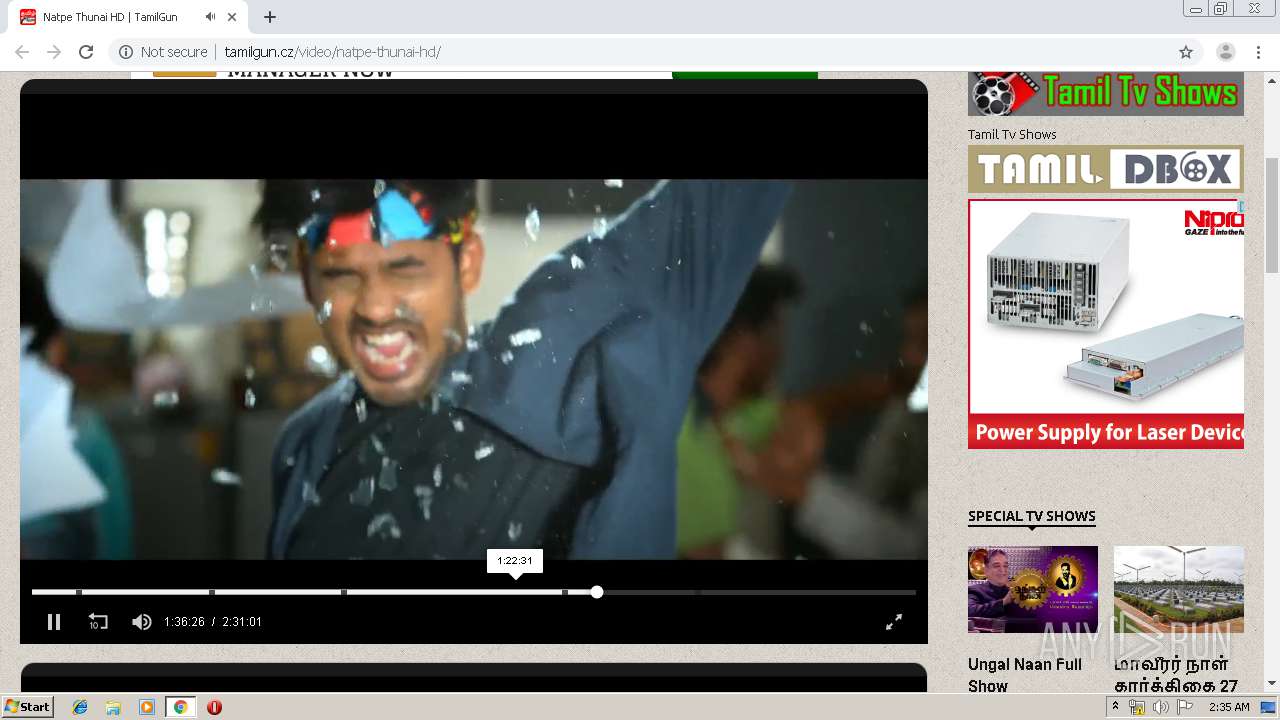This screenshot has width=1280, height=720.
Task: Go back in browser history
Action: 22,52
